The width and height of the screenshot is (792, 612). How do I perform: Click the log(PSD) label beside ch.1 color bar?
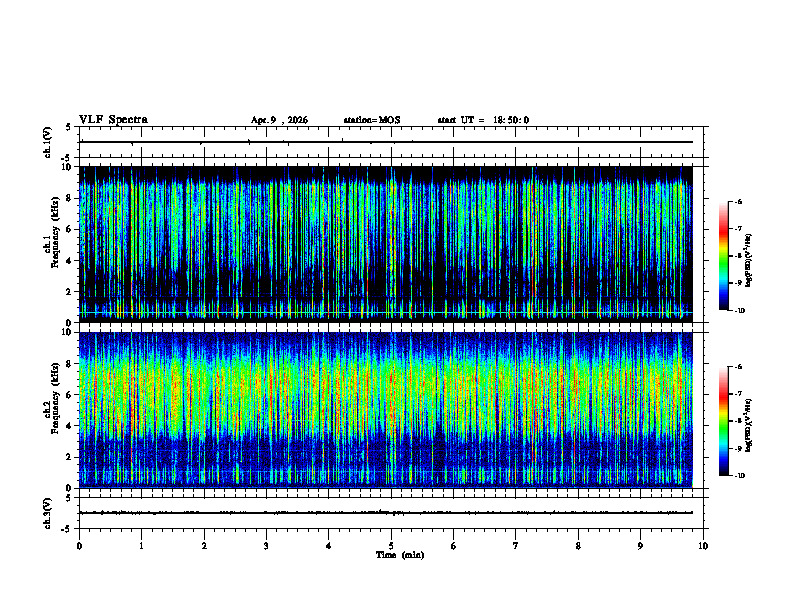pyautogui.click(x=750, y=260)
